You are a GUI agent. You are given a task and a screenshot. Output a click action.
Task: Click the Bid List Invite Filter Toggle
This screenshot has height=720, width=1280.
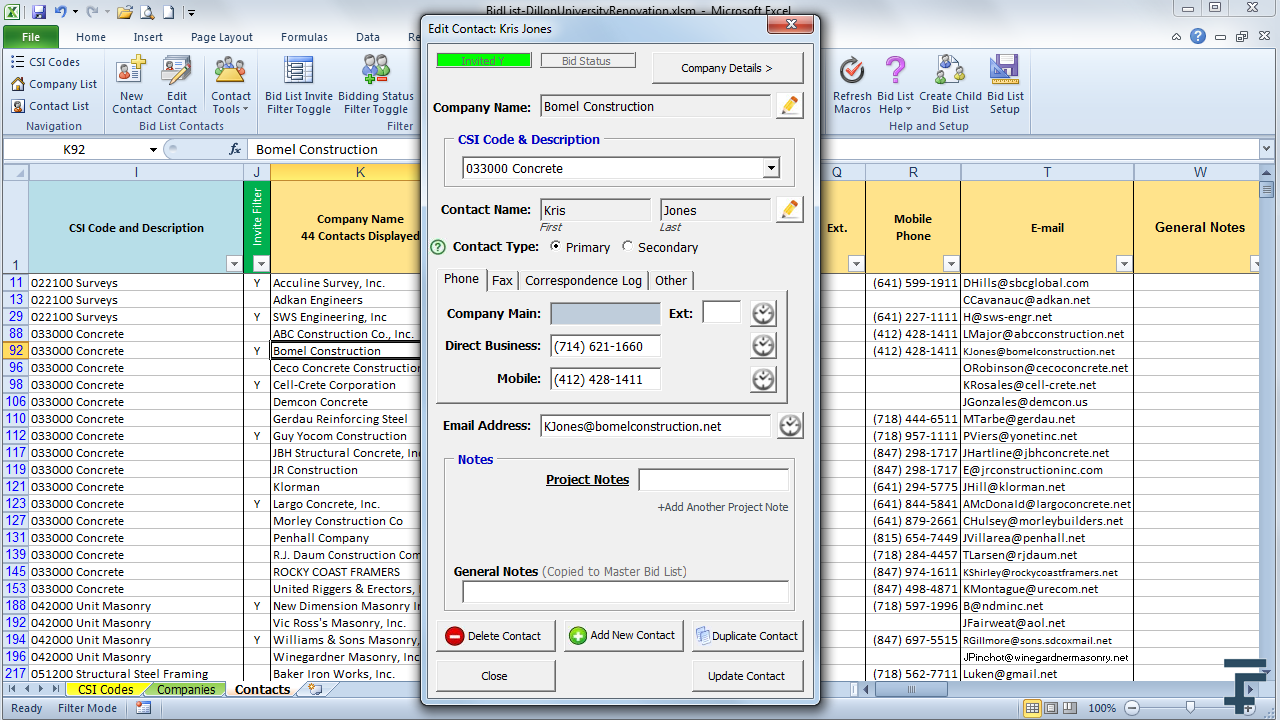(299, 85)
